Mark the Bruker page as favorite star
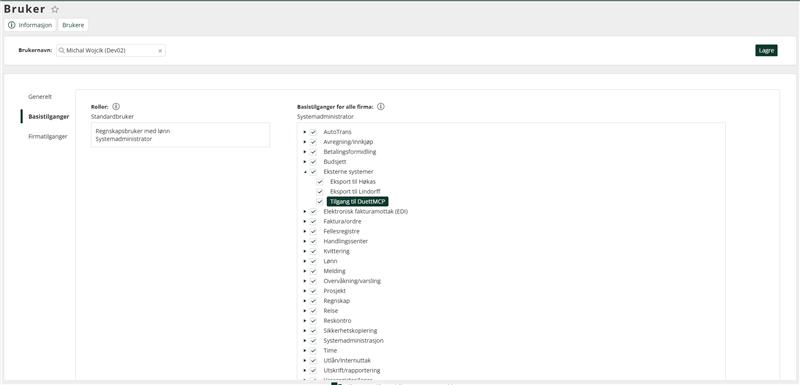Image resolution: width=800 pixels, height=385 pixels. pos(55,9)
